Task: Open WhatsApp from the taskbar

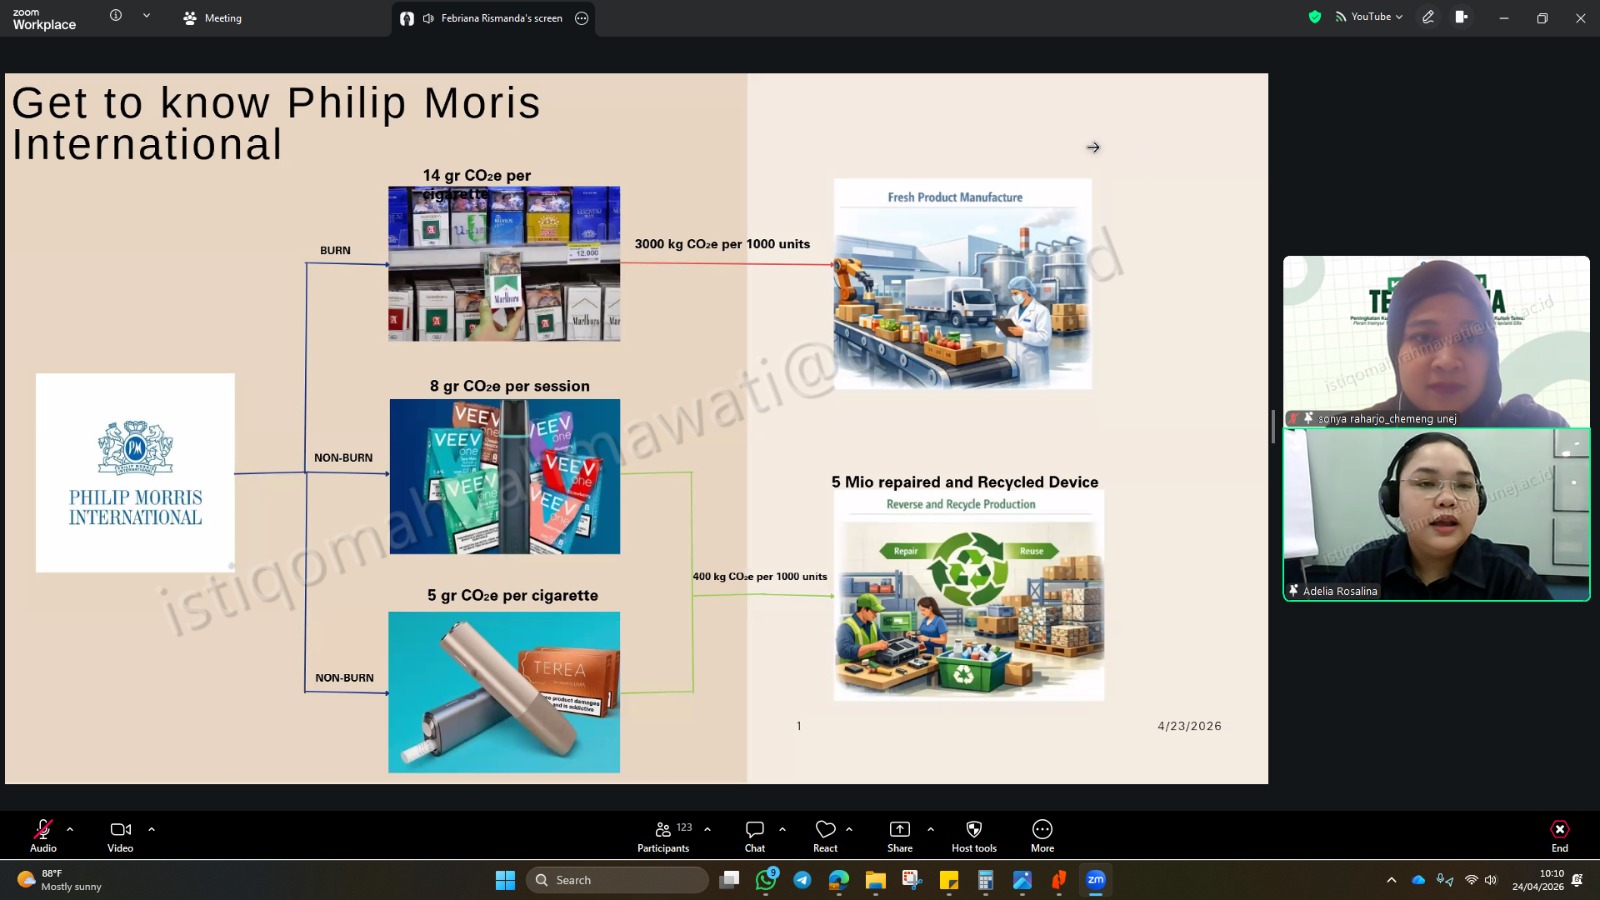Action: [766, 880]
